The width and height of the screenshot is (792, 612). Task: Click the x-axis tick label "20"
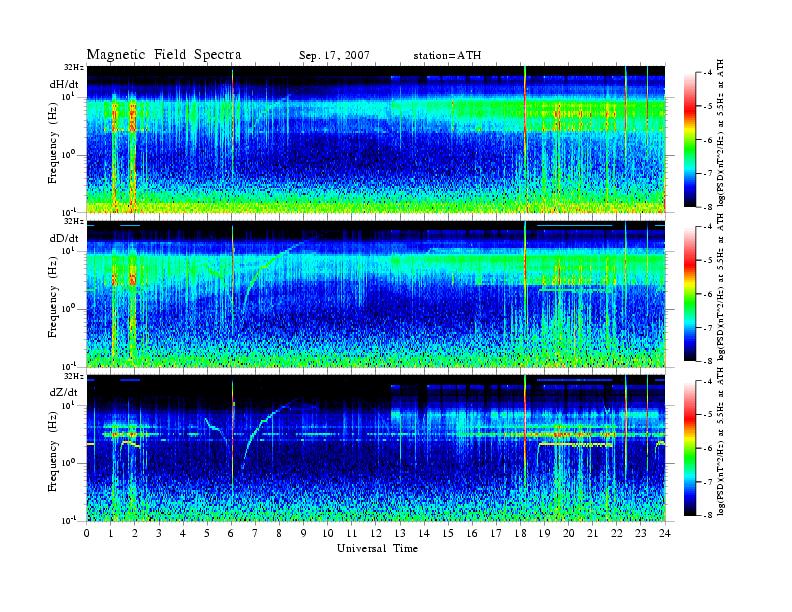point(569,533)
